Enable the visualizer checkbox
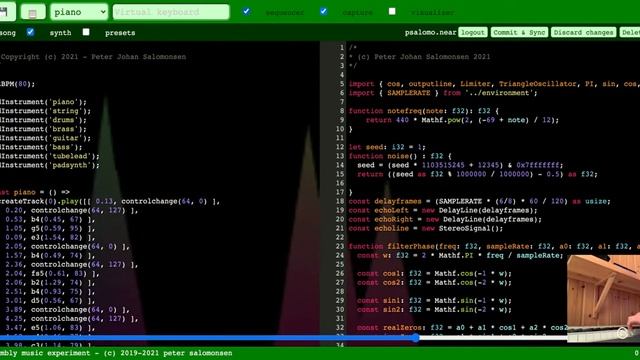640x360 pixels. pyautogui.click(x=392, y=11)
